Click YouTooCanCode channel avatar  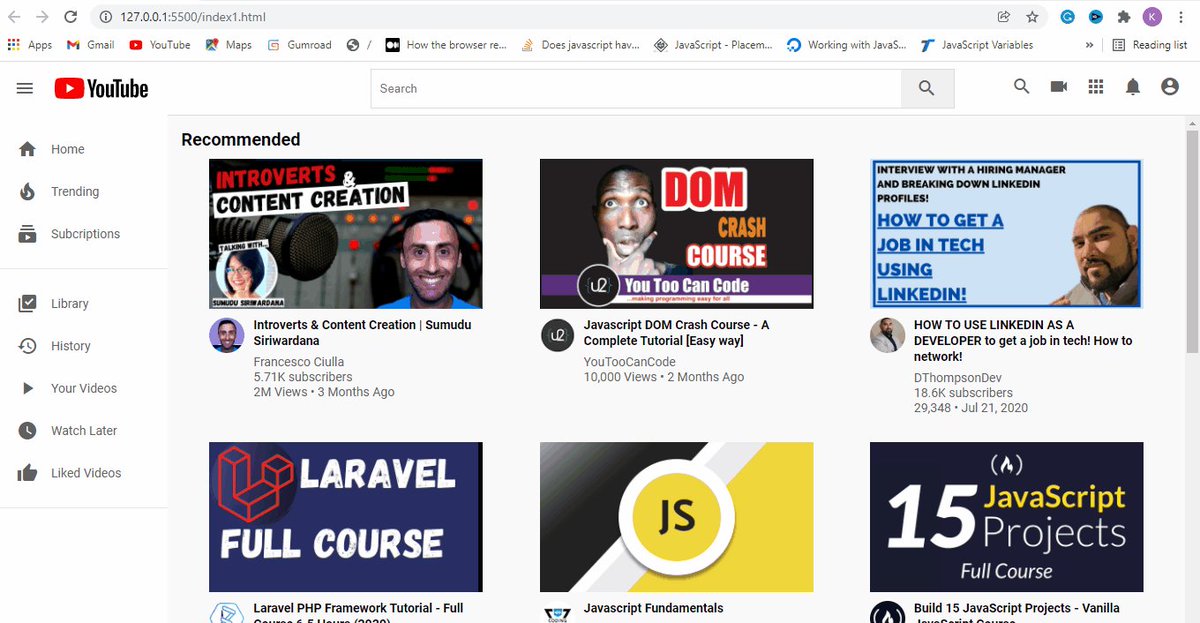click(557, 336)
